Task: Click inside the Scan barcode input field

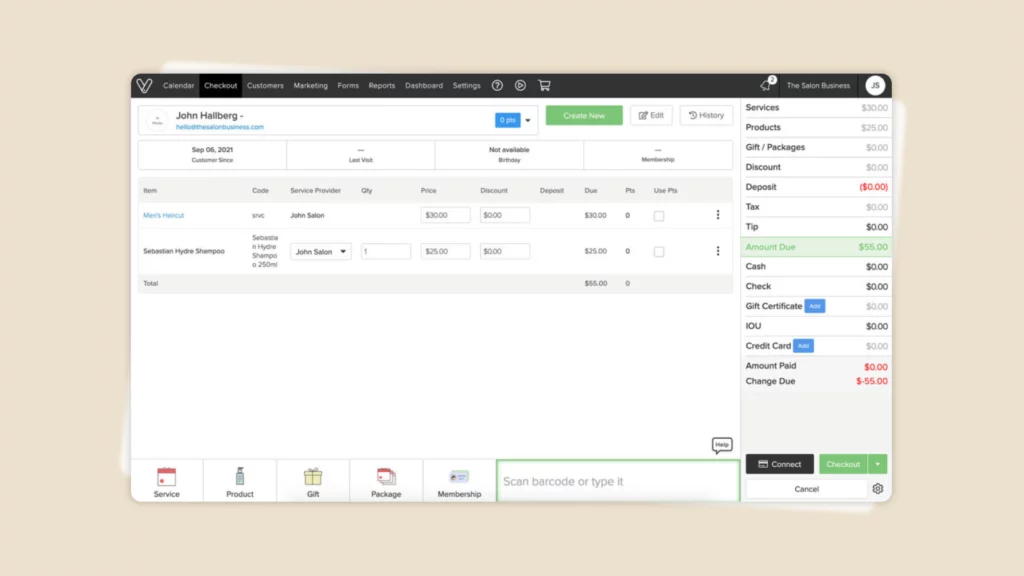Action: 616,481
